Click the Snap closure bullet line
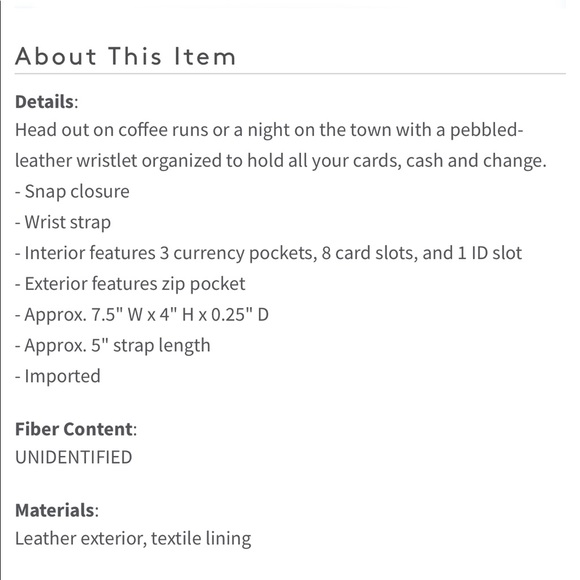This screenshot has height=580, width=580. click(x=72, y=192)
